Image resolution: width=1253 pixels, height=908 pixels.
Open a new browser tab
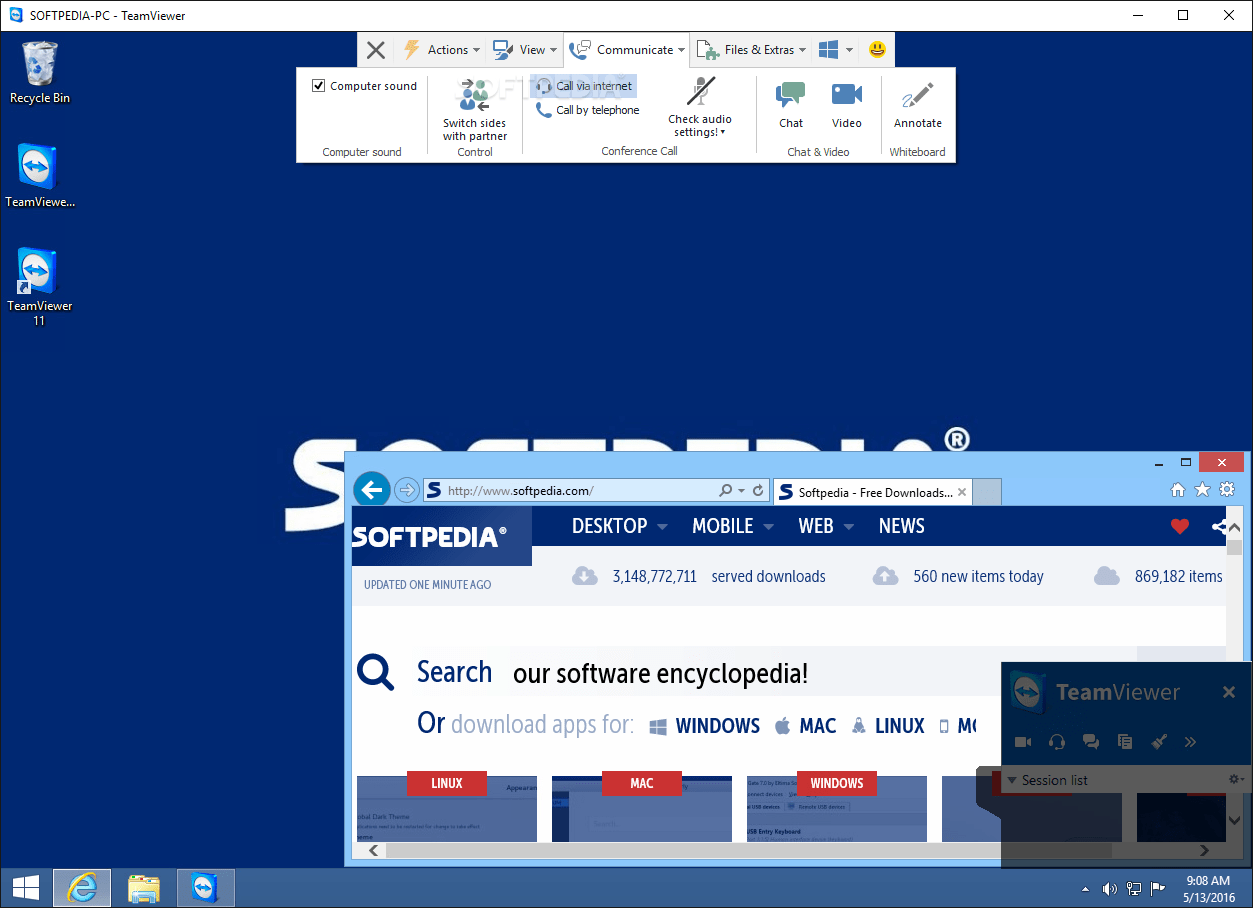(x=987, y=492)
